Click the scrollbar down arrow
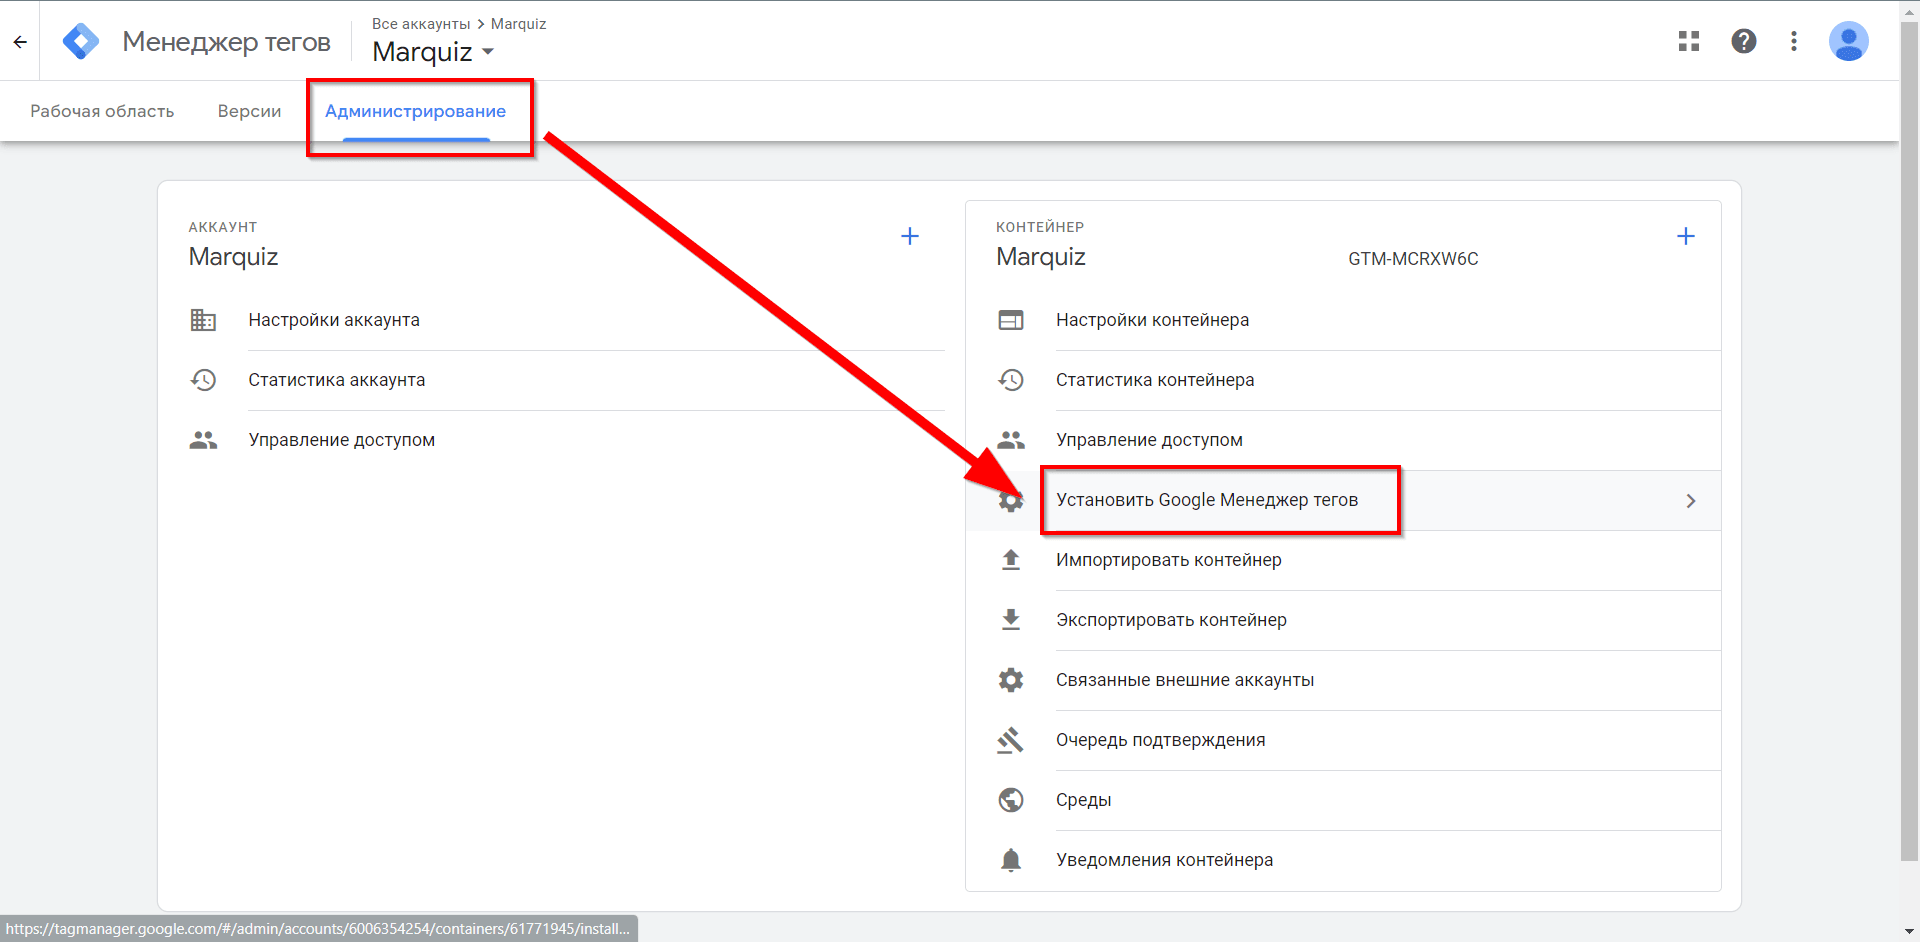This screenshot has height=942, width=1920. click(x=1909, y=932)
